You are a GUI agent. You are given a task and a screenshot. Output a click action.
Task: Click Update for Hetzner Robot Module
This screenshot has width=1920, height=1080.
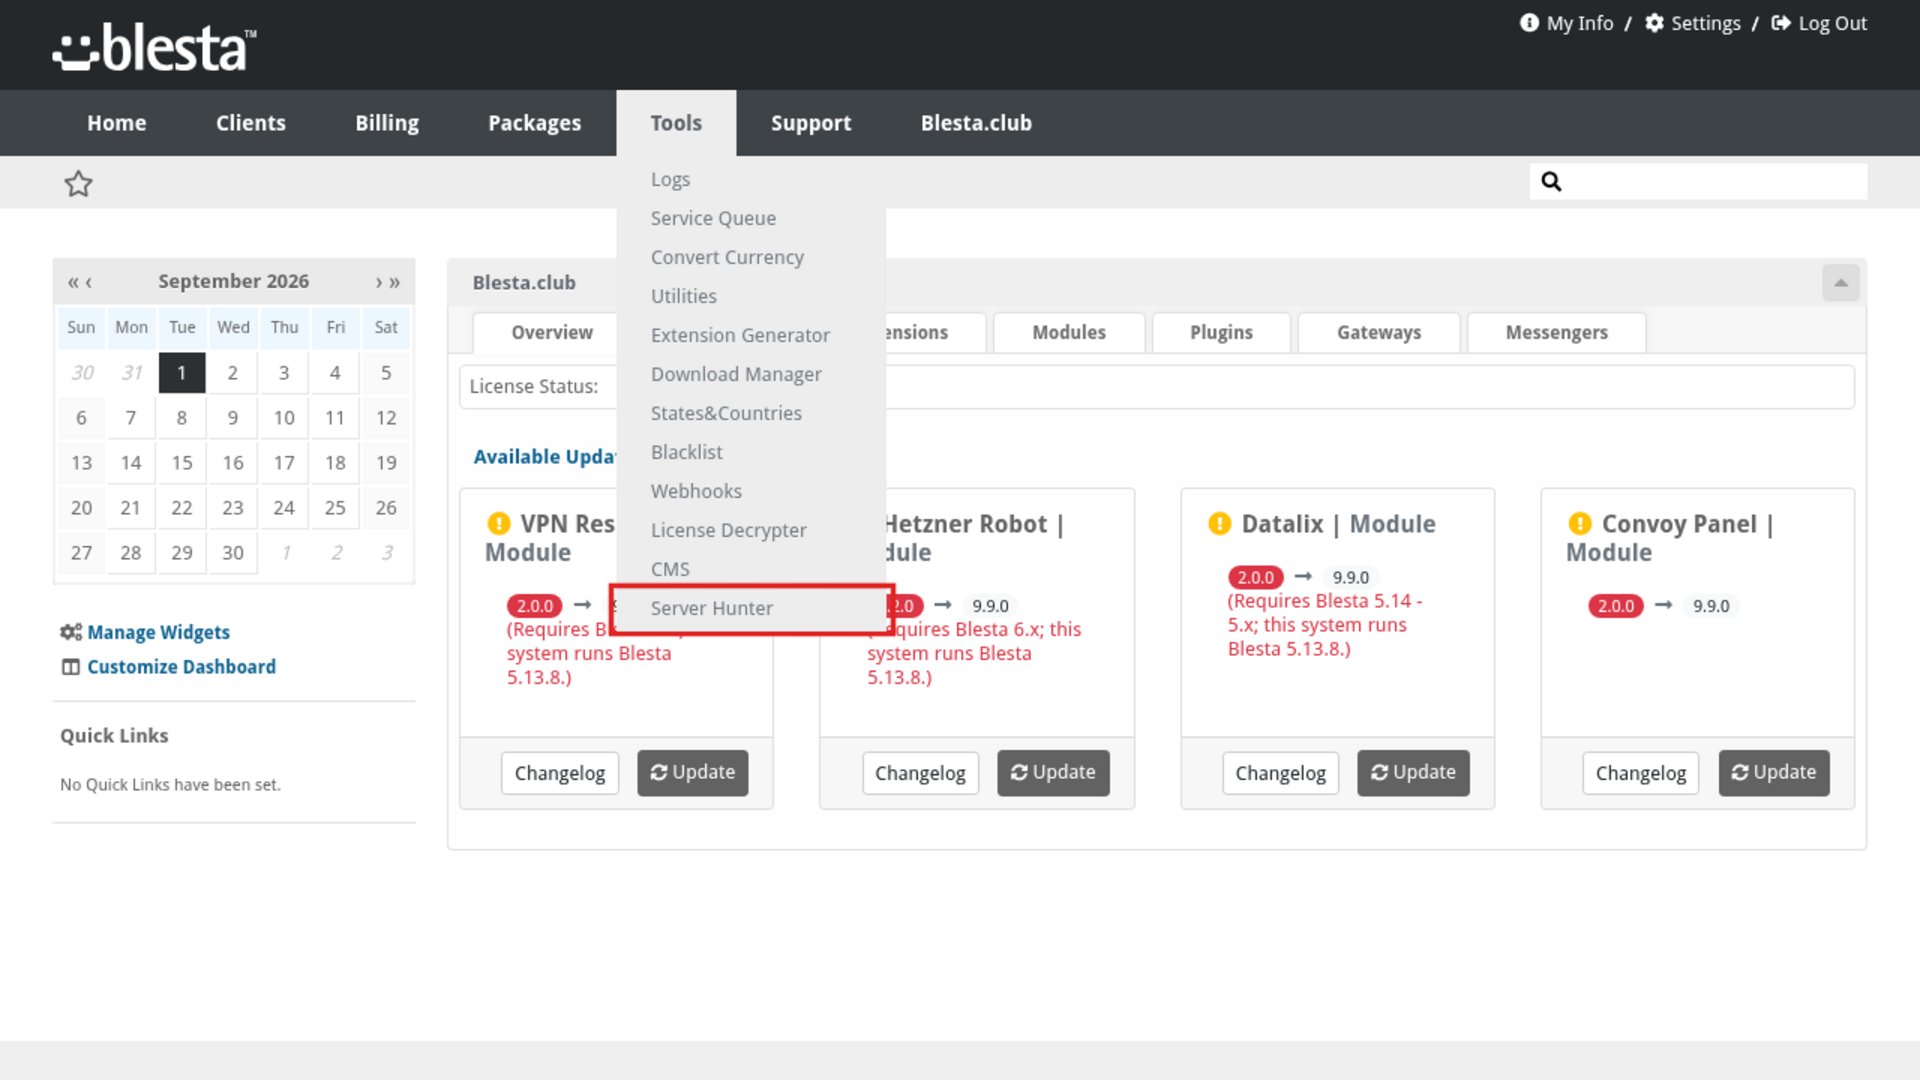click(1053, 773)
